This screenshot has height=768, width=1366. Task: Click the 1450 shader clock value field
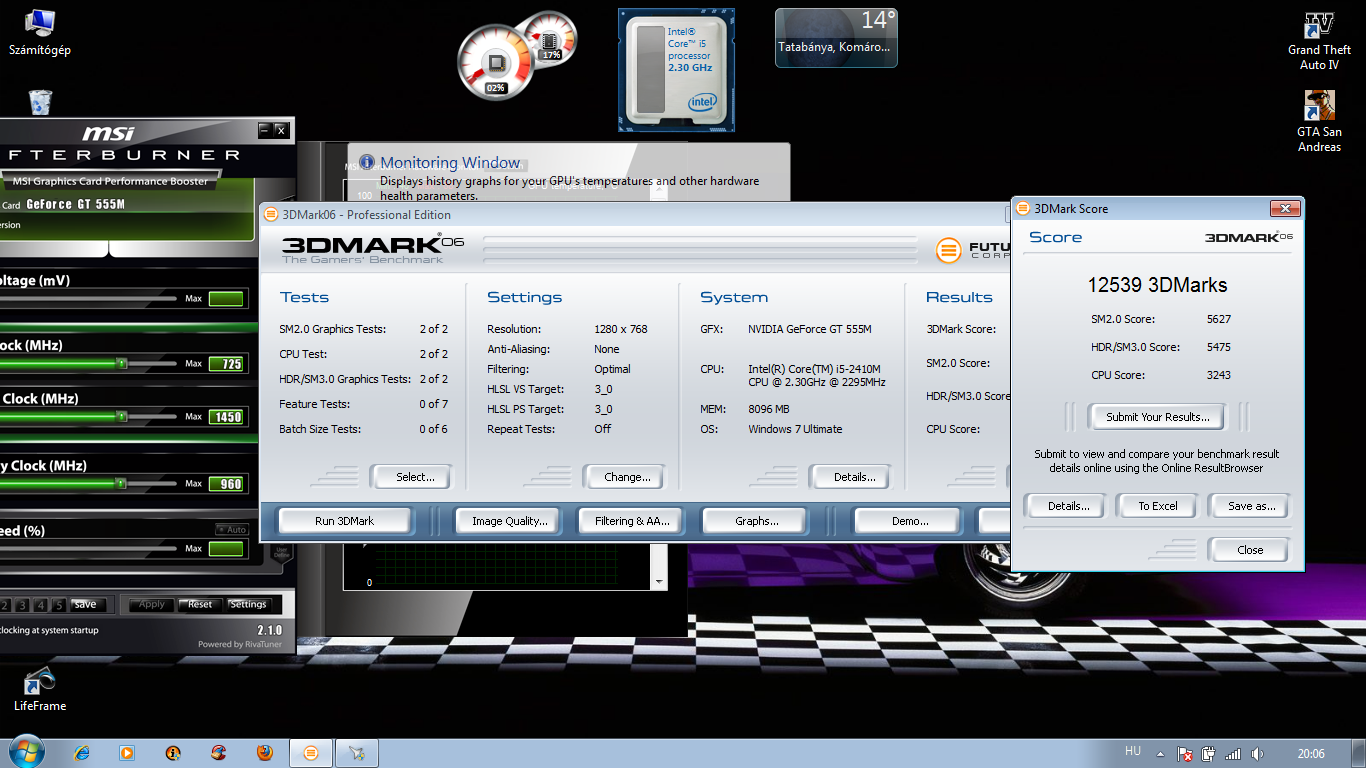click(226, 417)
